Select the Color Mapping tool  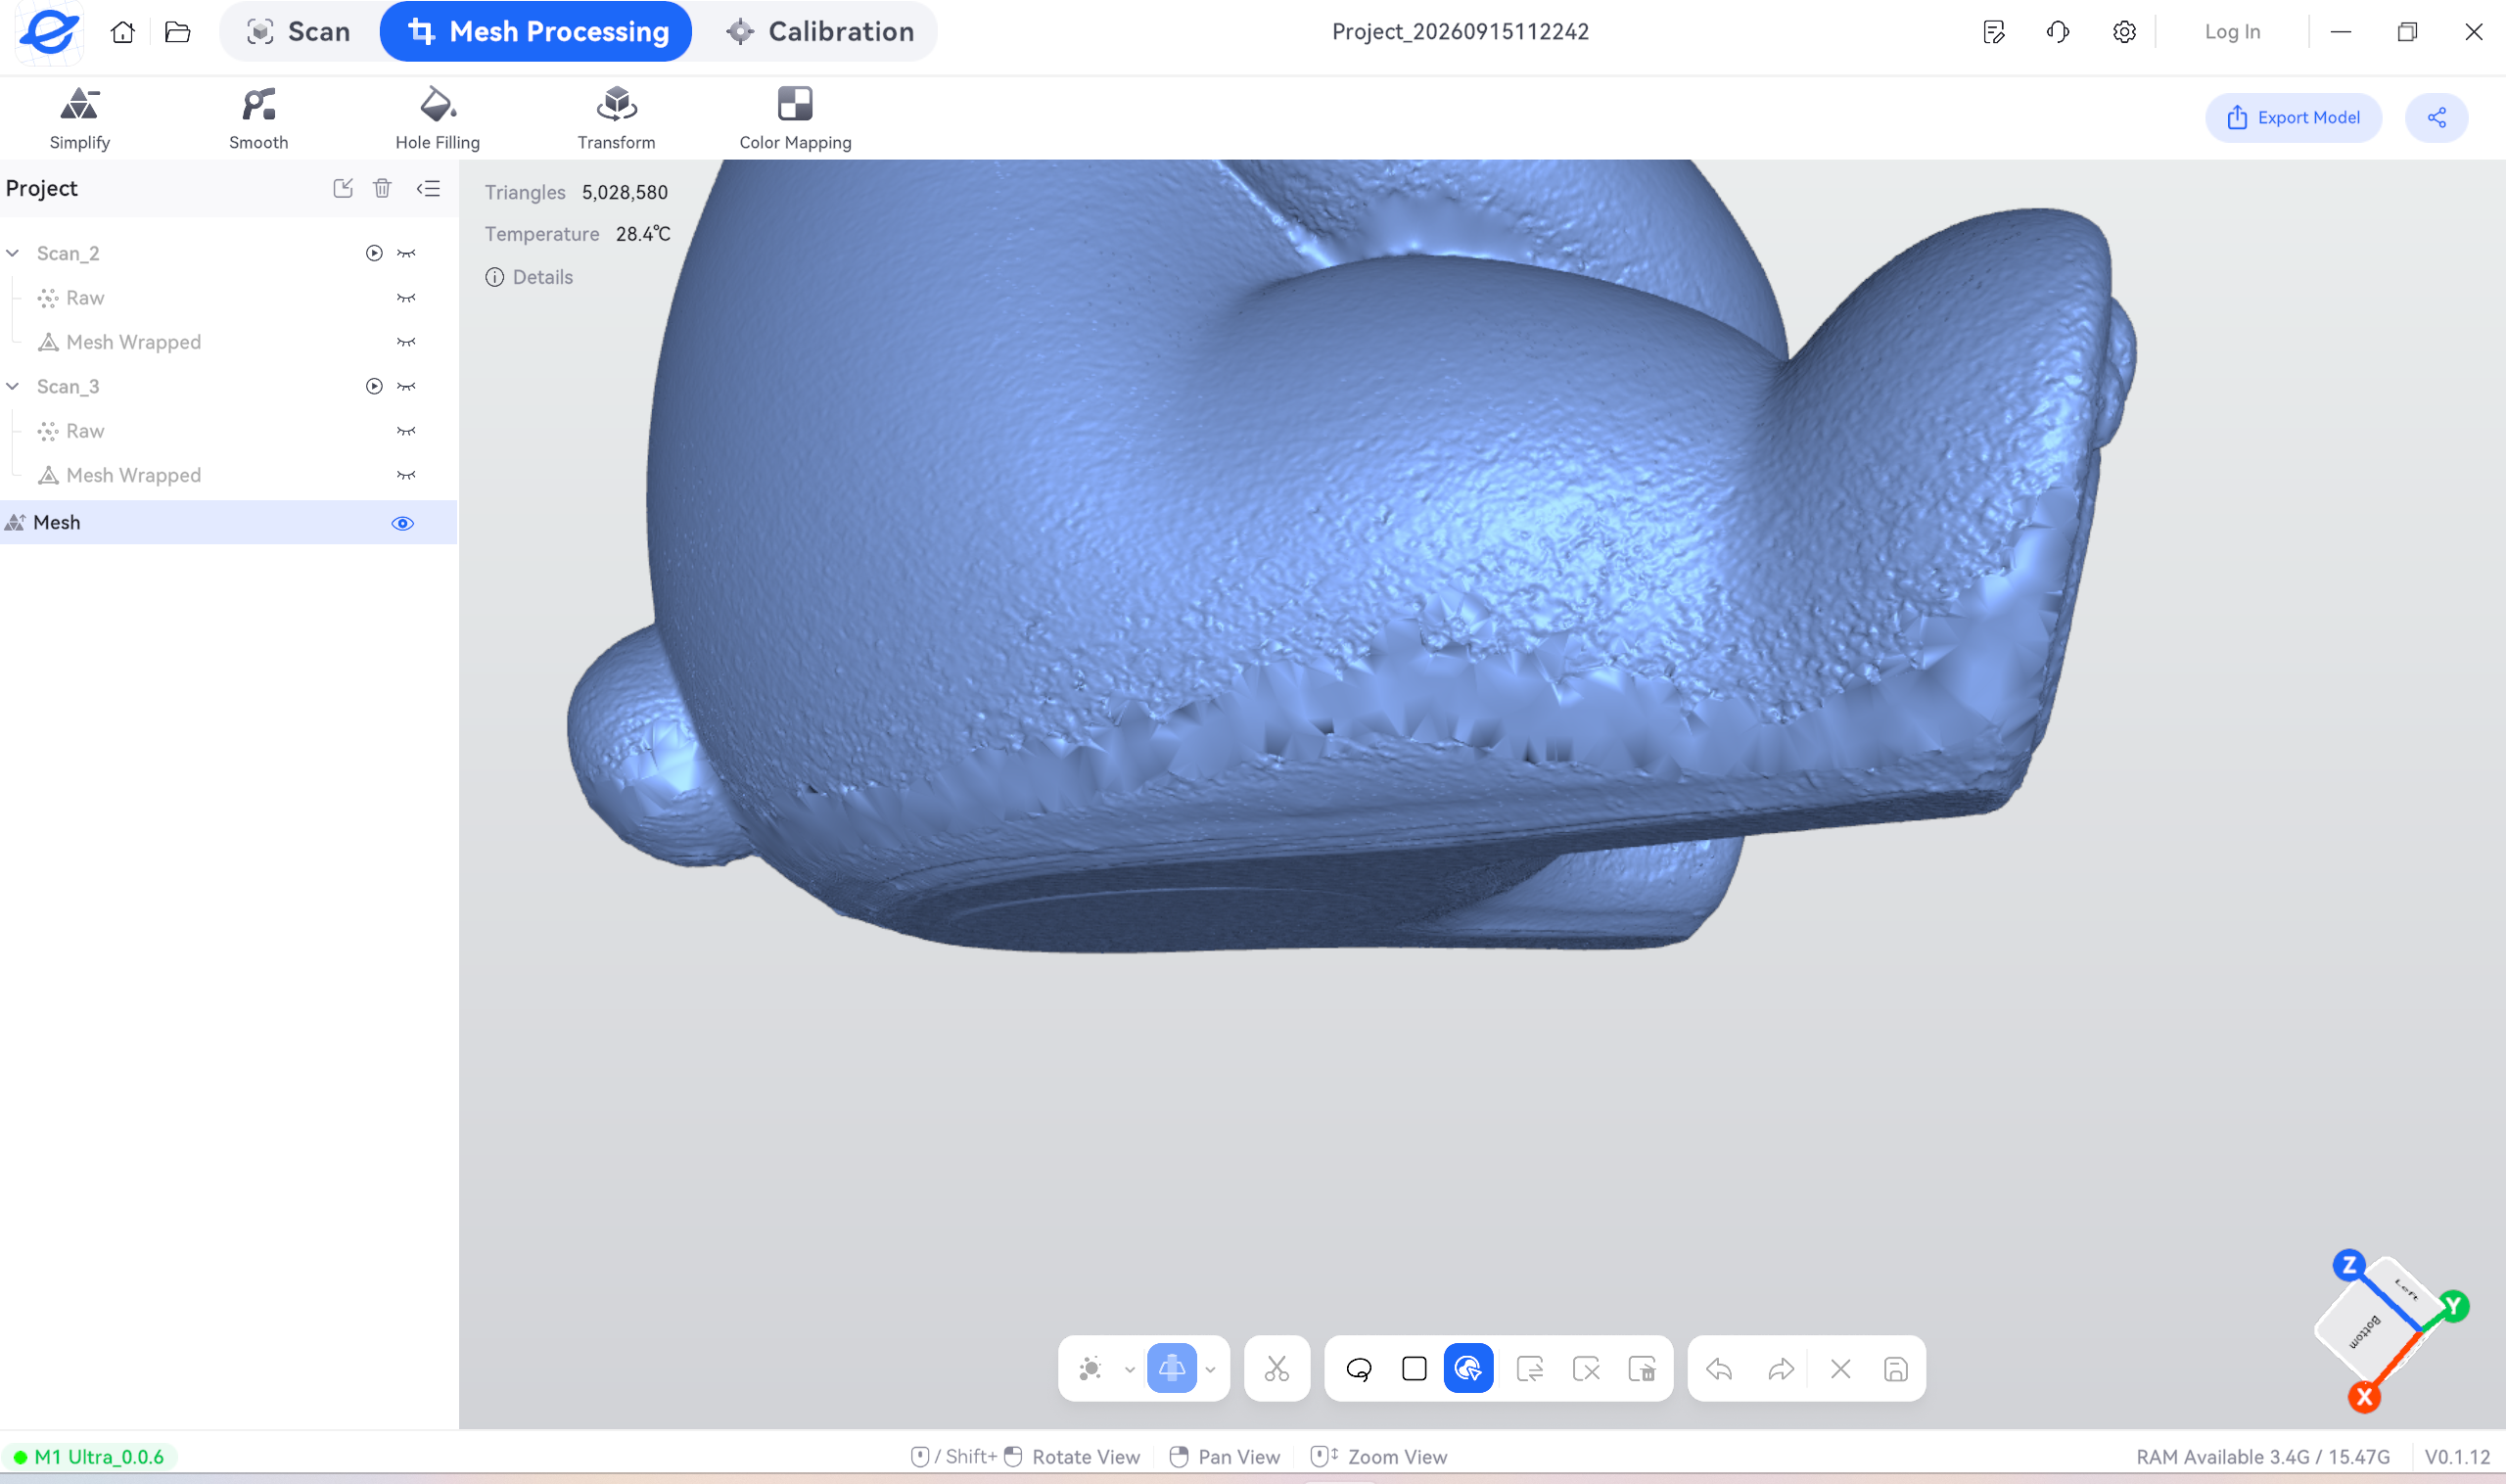pos(795,118)
